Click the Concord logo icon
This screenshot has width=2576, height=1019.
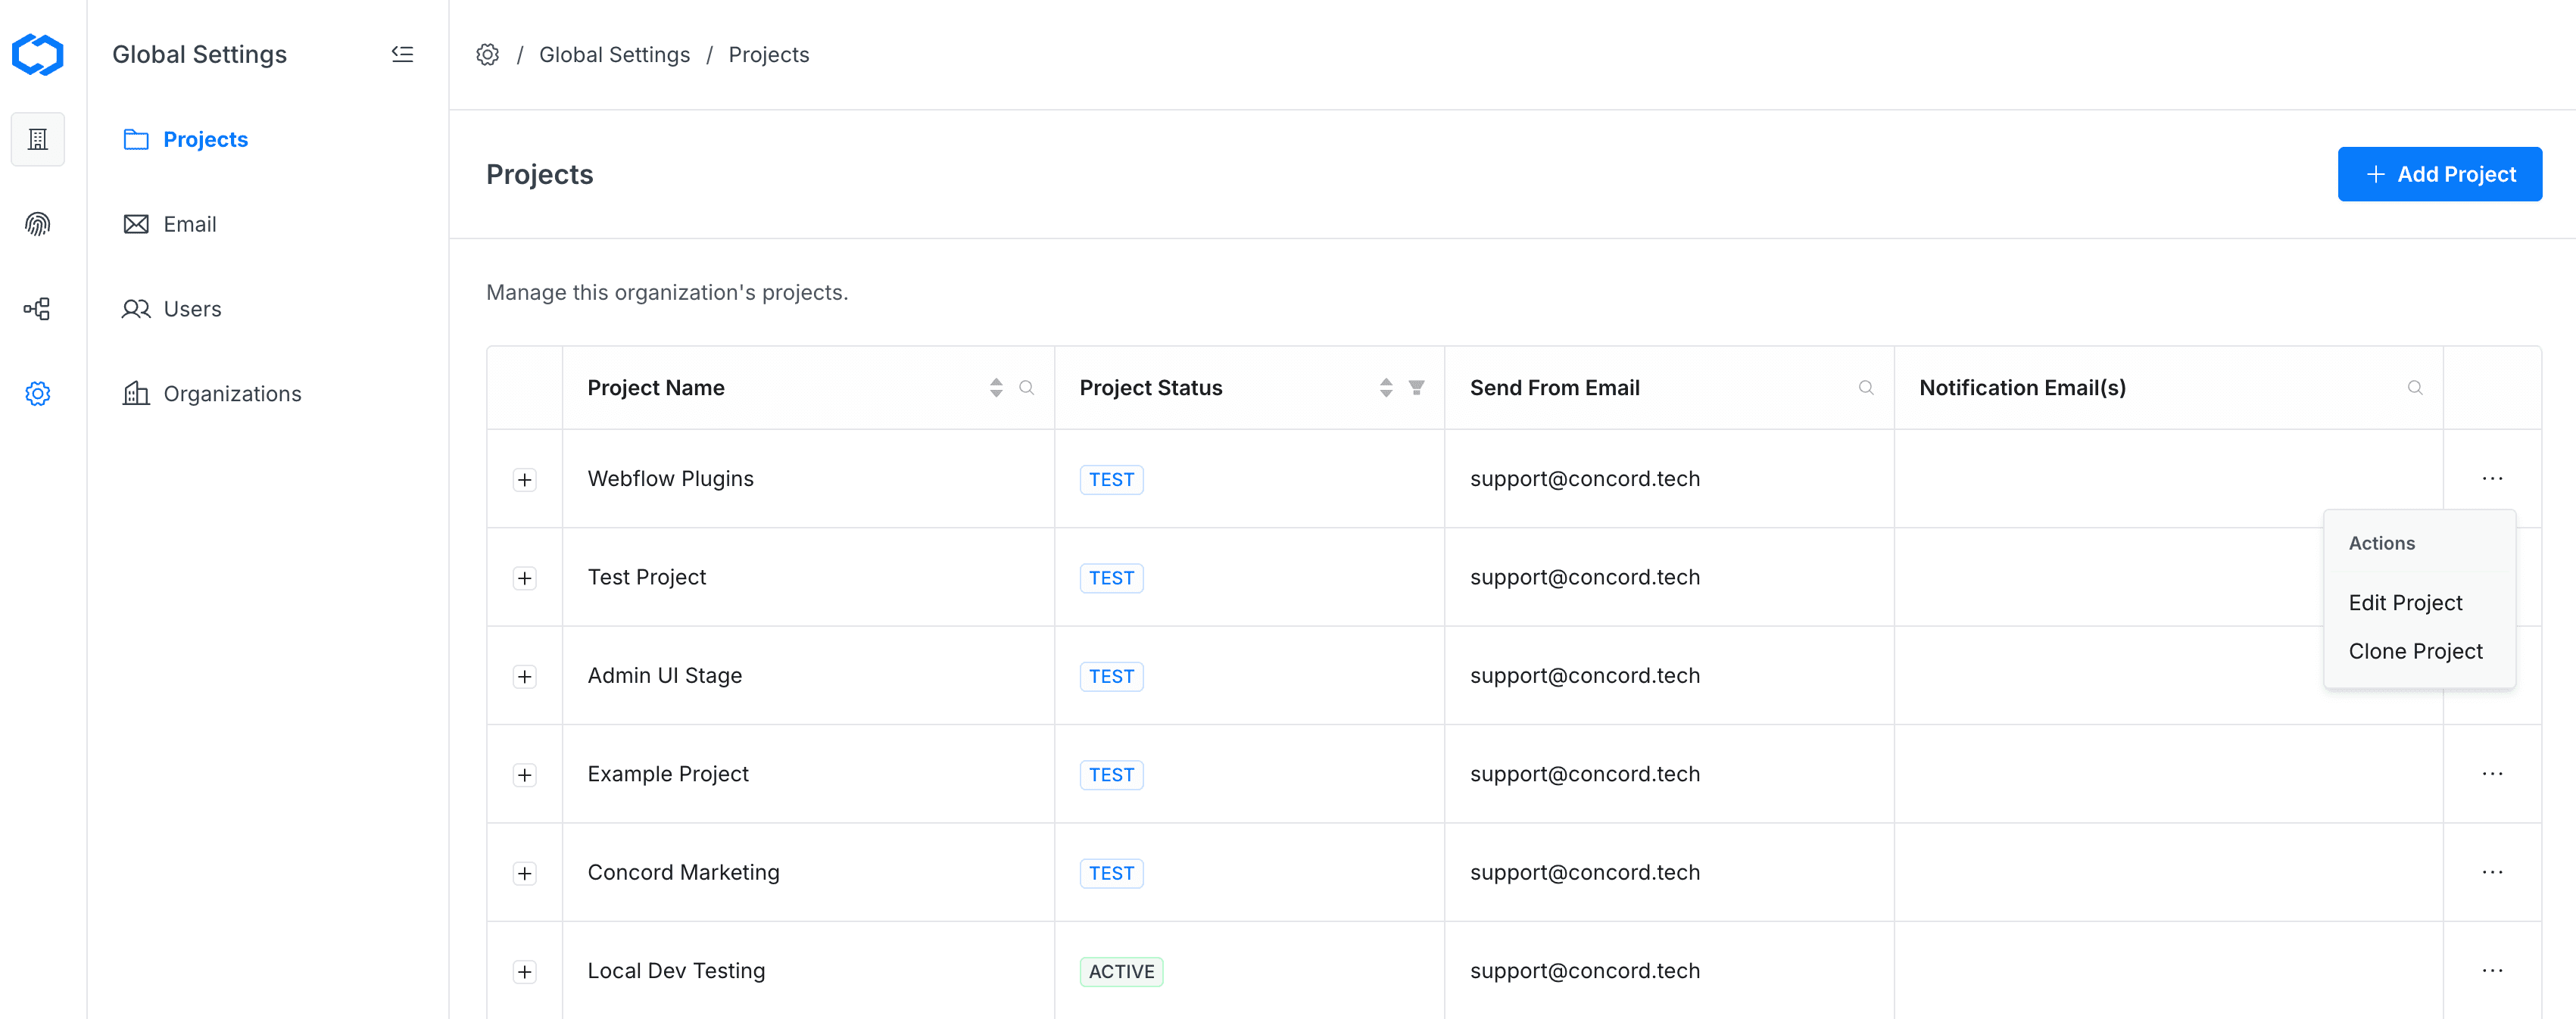click(38, 54)
